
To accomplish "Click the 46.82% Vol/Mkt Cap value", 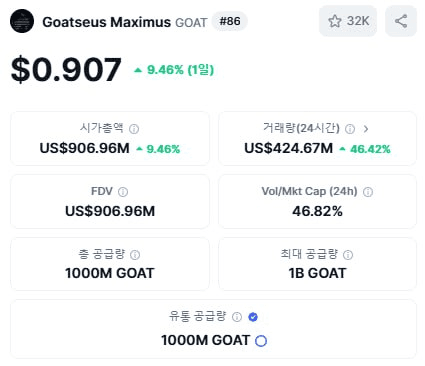I will pos(317,211).
